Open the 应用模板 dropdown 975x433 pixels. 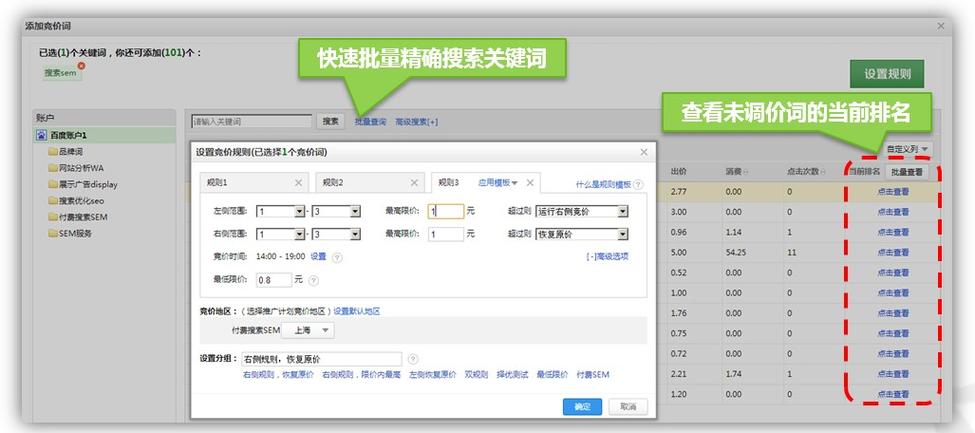click(498, 182)
